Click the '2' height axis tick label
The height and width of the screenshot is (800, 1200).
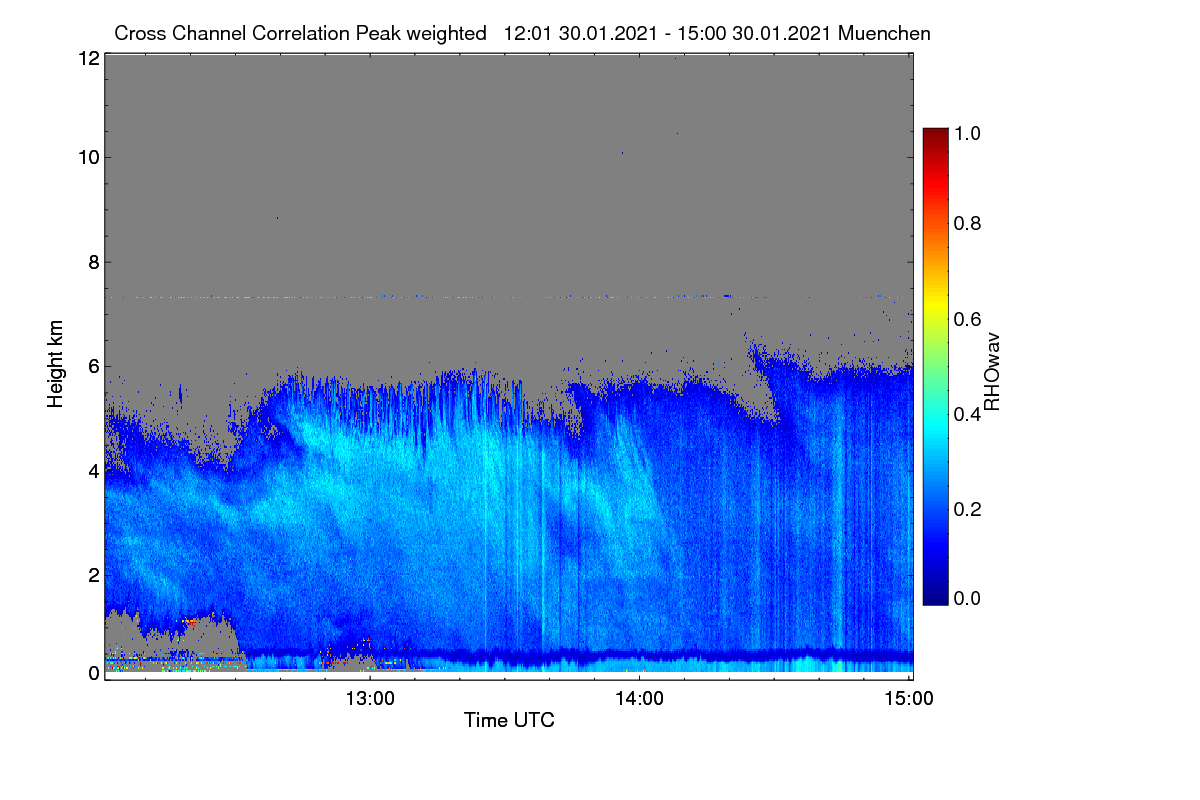coord(93,574)
